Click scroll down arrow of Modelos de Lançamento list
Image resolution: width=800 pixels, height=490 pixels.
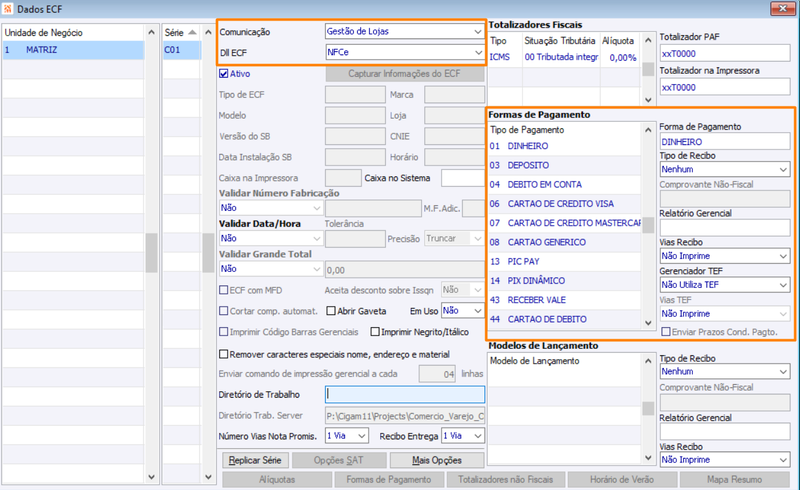tap(648, 458)
